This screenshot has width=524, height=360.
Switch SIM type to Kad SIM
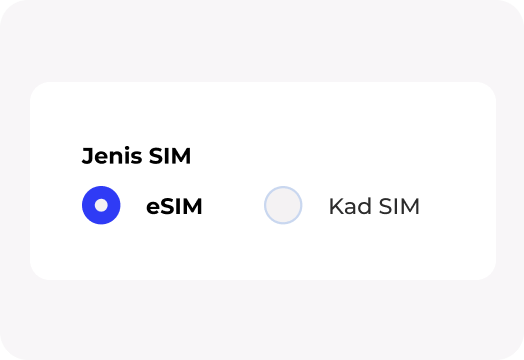(283, 205)
